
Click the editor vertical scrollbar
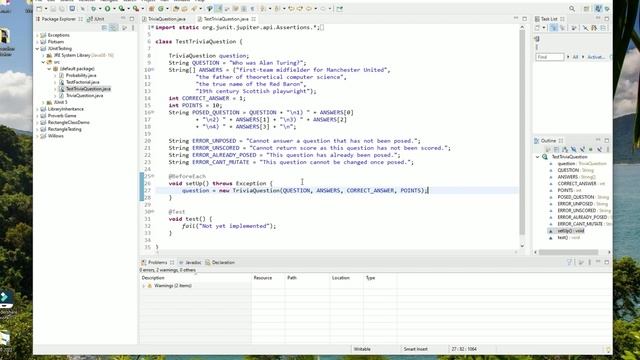[522, 133]
